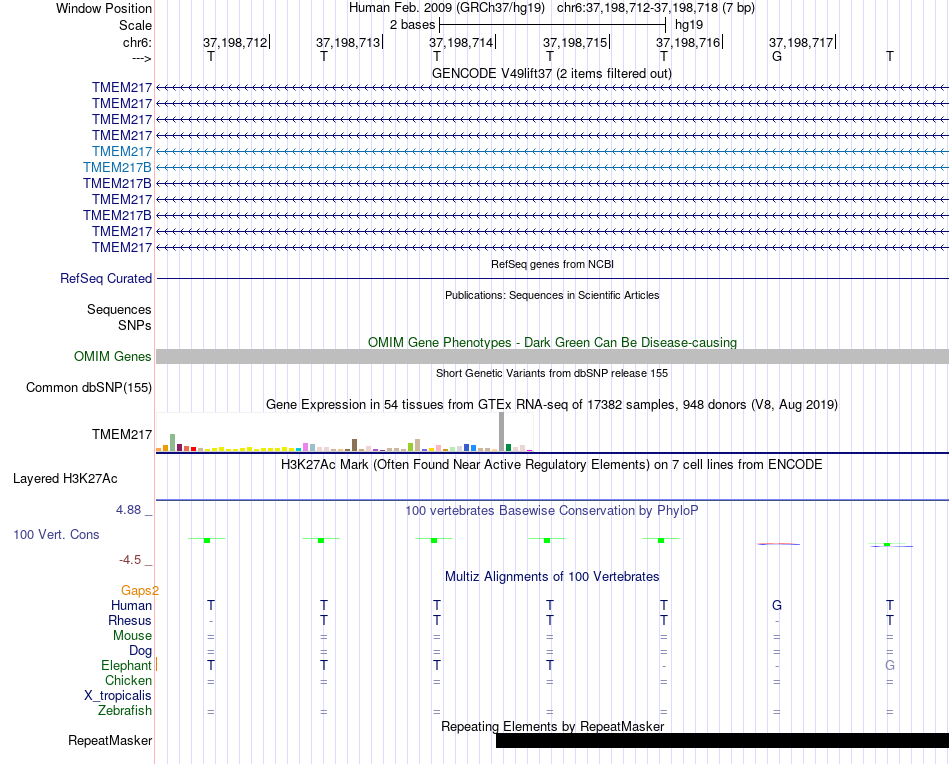The image size is (950, 764).
Task: Select the RefSeq Curated track label
Action: (x=106, y=278)
